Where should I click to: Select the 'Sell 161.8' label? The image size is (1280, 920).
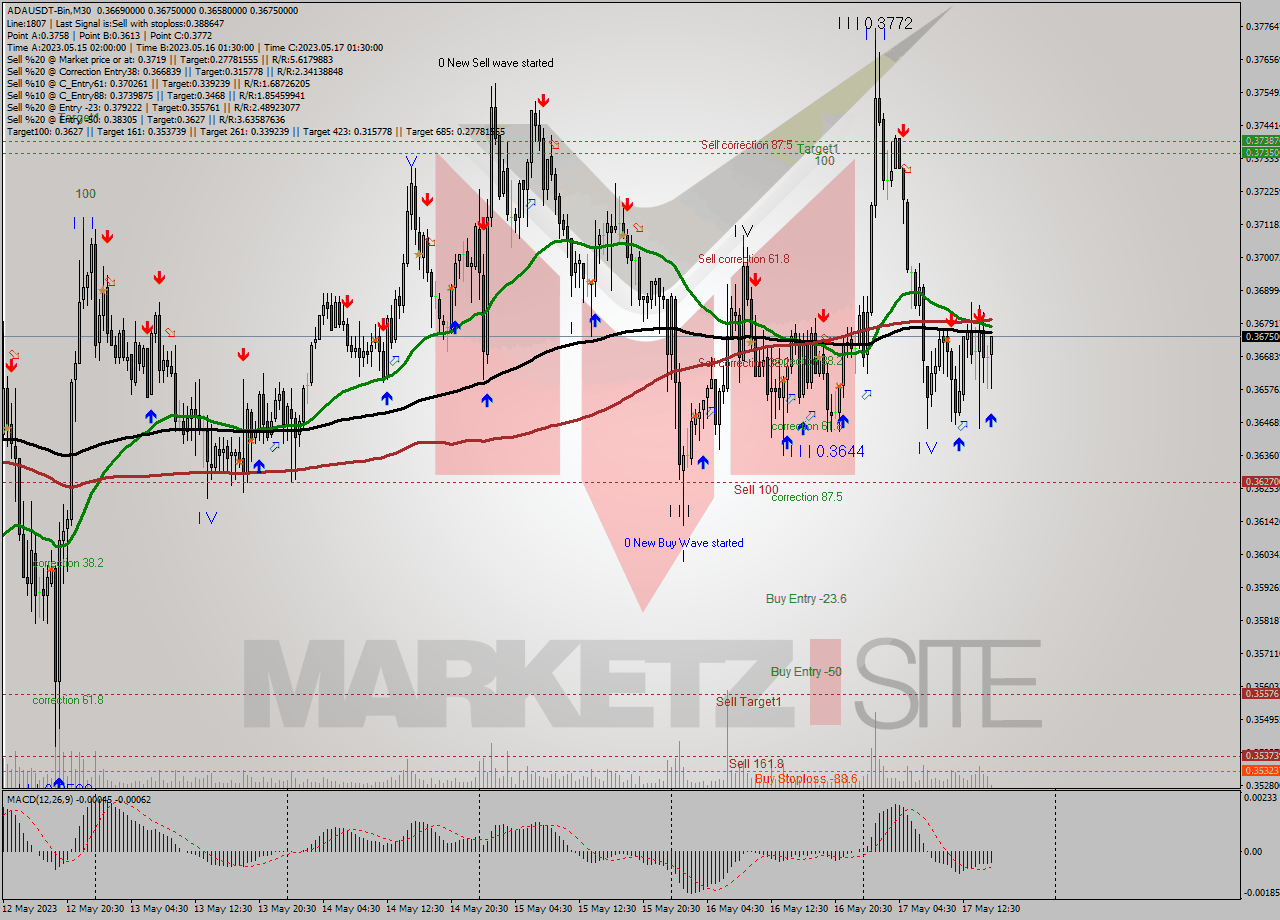coord(756,764)
